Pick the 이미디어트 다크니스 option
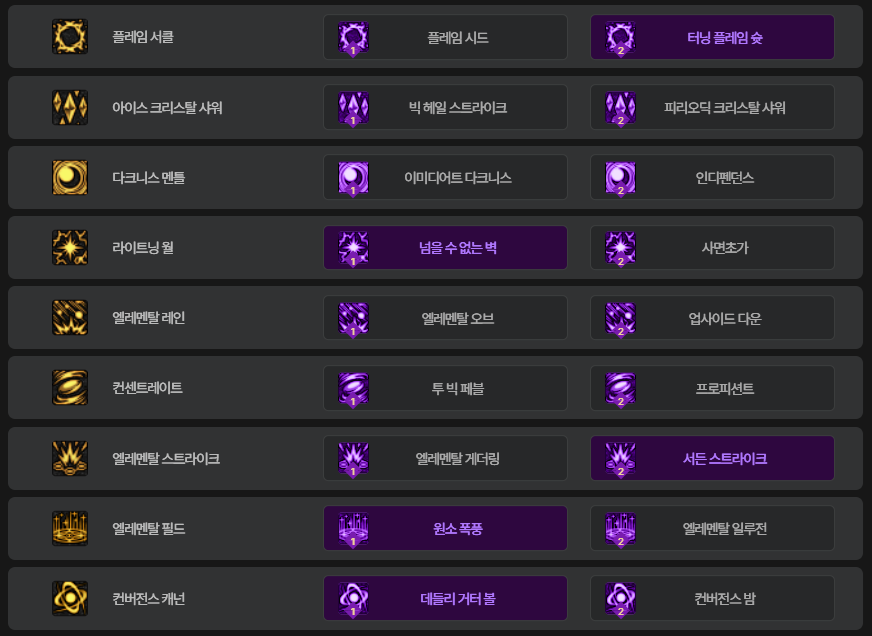Image resolution: width=872 pixels, height=636 pixels. tap(445, 177)
